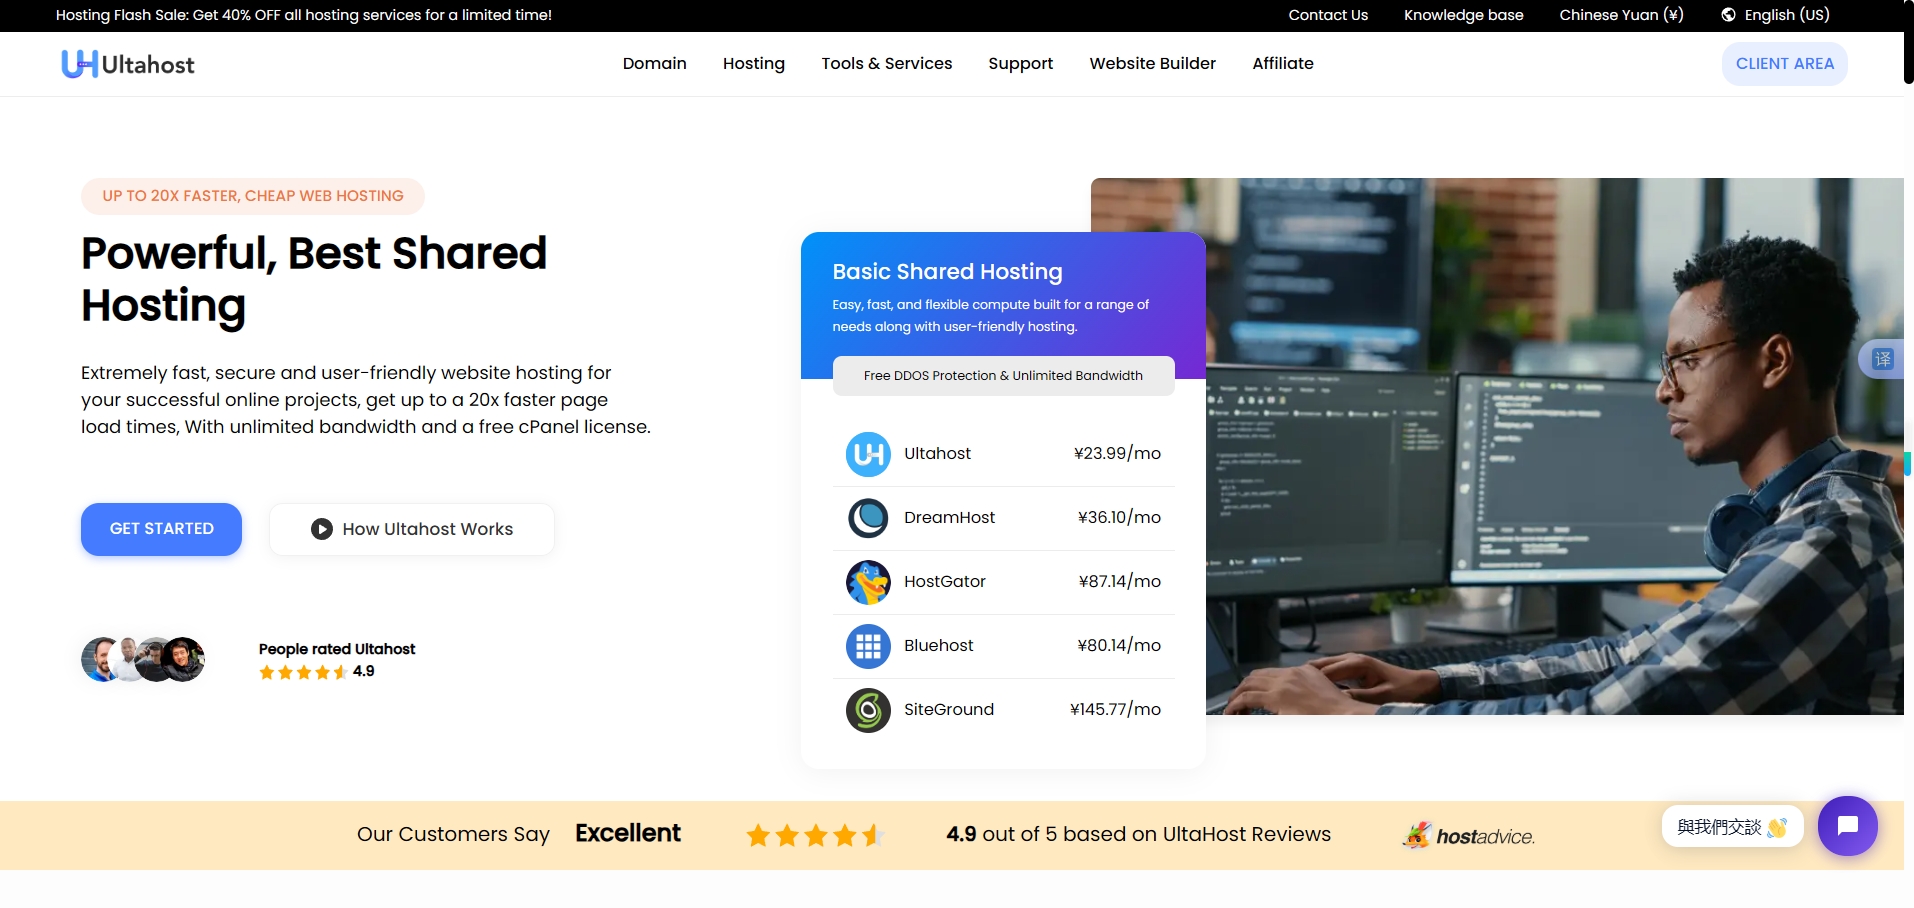
Task: Select the DreamHost ¥36.10/mo price
Action: (1119, 517)
